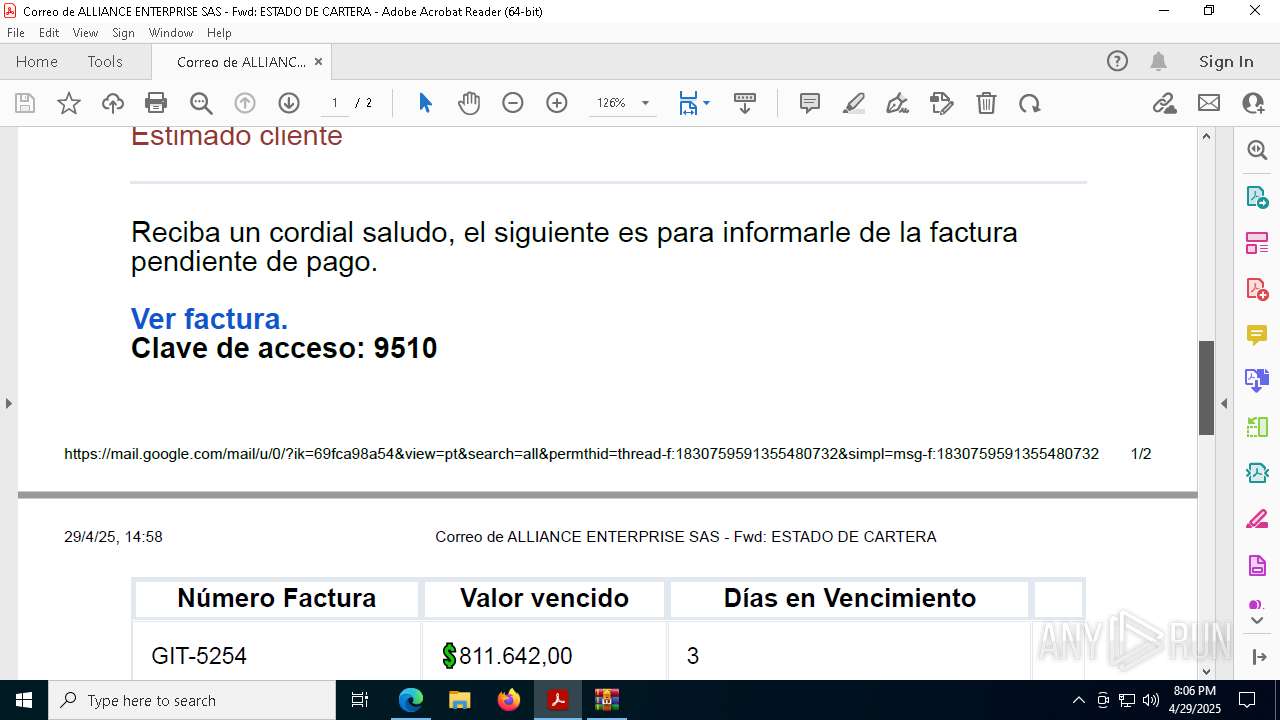Open the Create PDF tool in the right pane

point(1257,289)
